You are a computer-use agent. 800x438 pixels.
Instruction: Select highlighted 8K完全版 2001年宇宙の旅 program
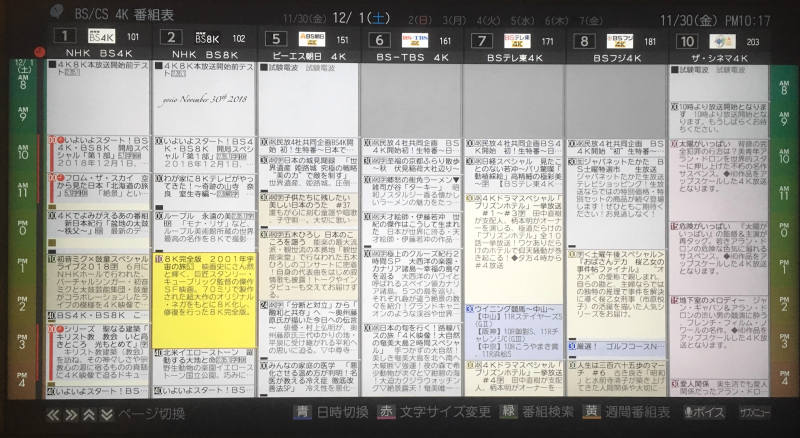tap(204, 301)
